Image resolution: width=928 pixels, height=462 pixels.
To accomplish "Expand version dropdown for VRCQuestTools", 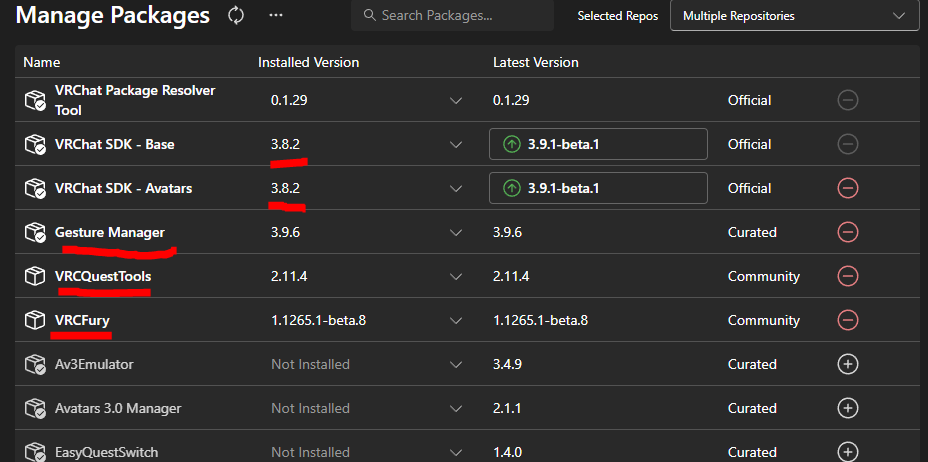I will point(455,276).
